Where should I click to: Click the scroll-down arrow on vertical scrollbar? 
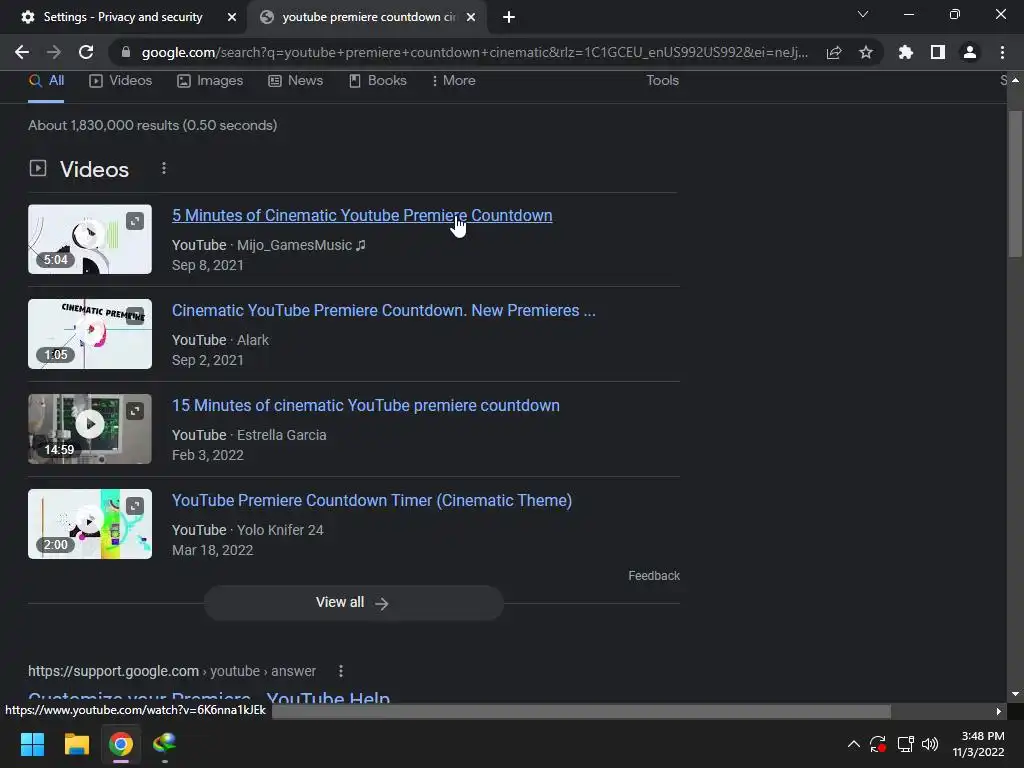(x=1015, y=694)
